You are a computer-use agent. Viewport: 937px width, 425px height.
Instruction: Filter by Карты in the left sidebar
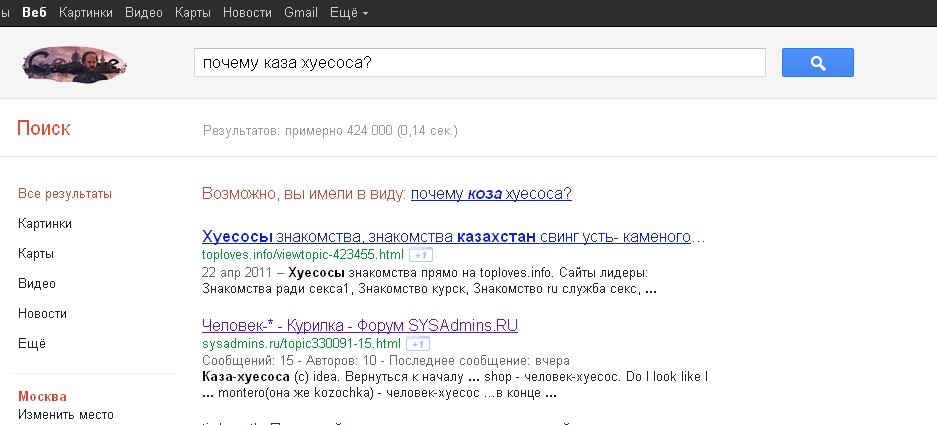click(36, 253)
